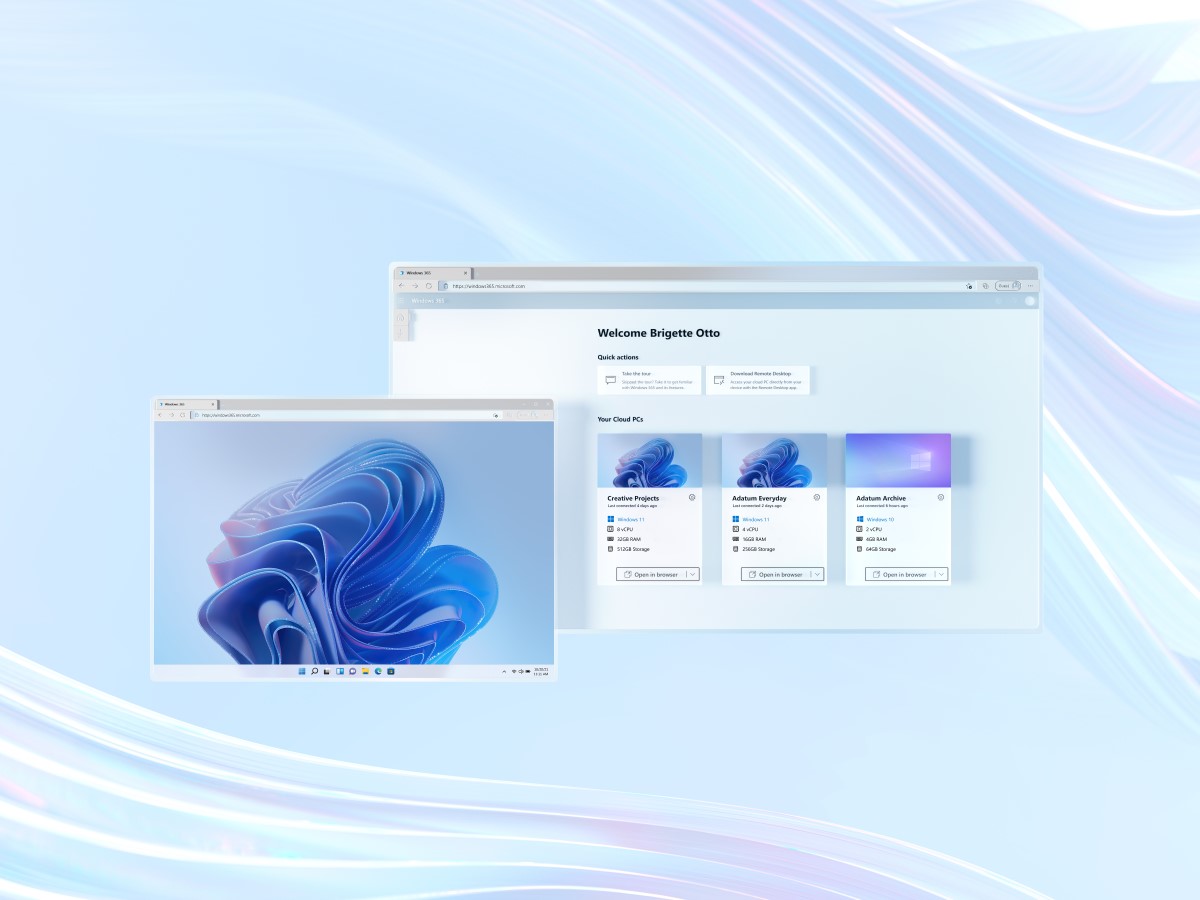The width and height of the screenshot is (1200, 900).
Task: Launch Microsoft Edge from the Cloud PC taskbar
Action: [378, 671]
